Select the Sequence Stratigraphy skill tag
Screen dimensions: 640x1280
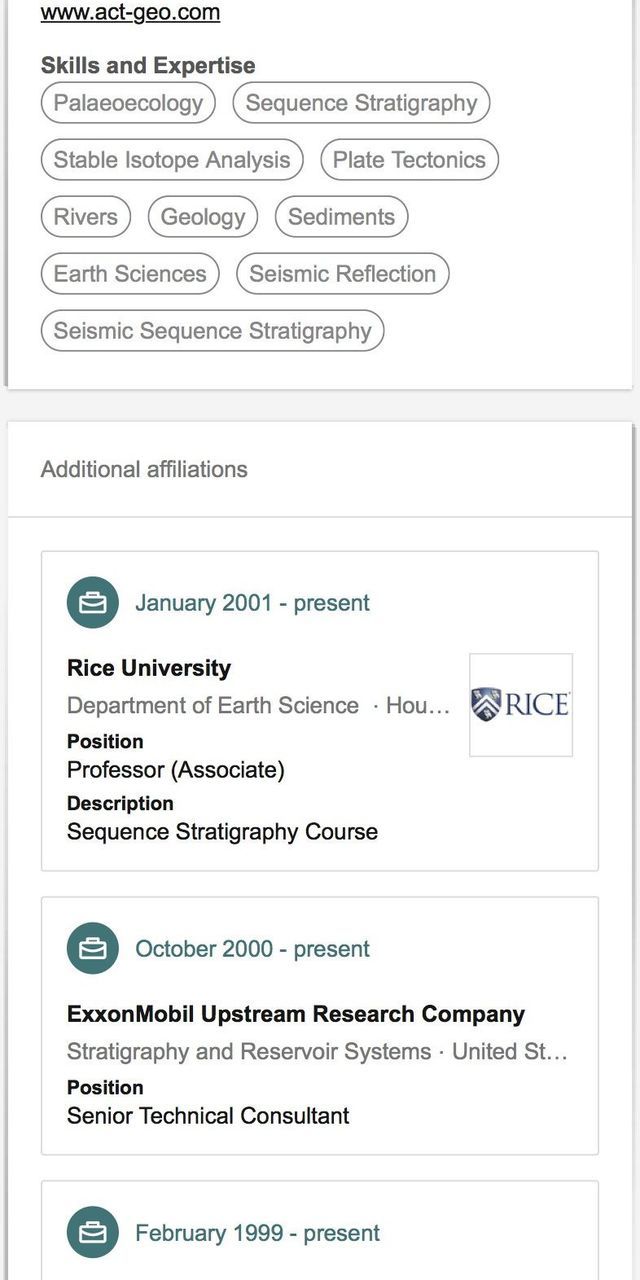(361, 103)
